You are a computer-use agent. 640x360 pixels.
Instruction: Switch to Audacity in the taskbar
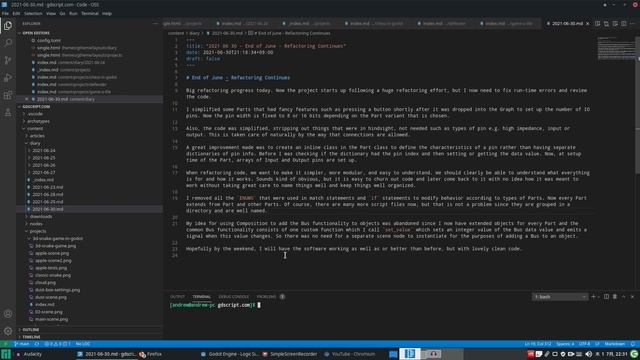(x=29, y=354)
